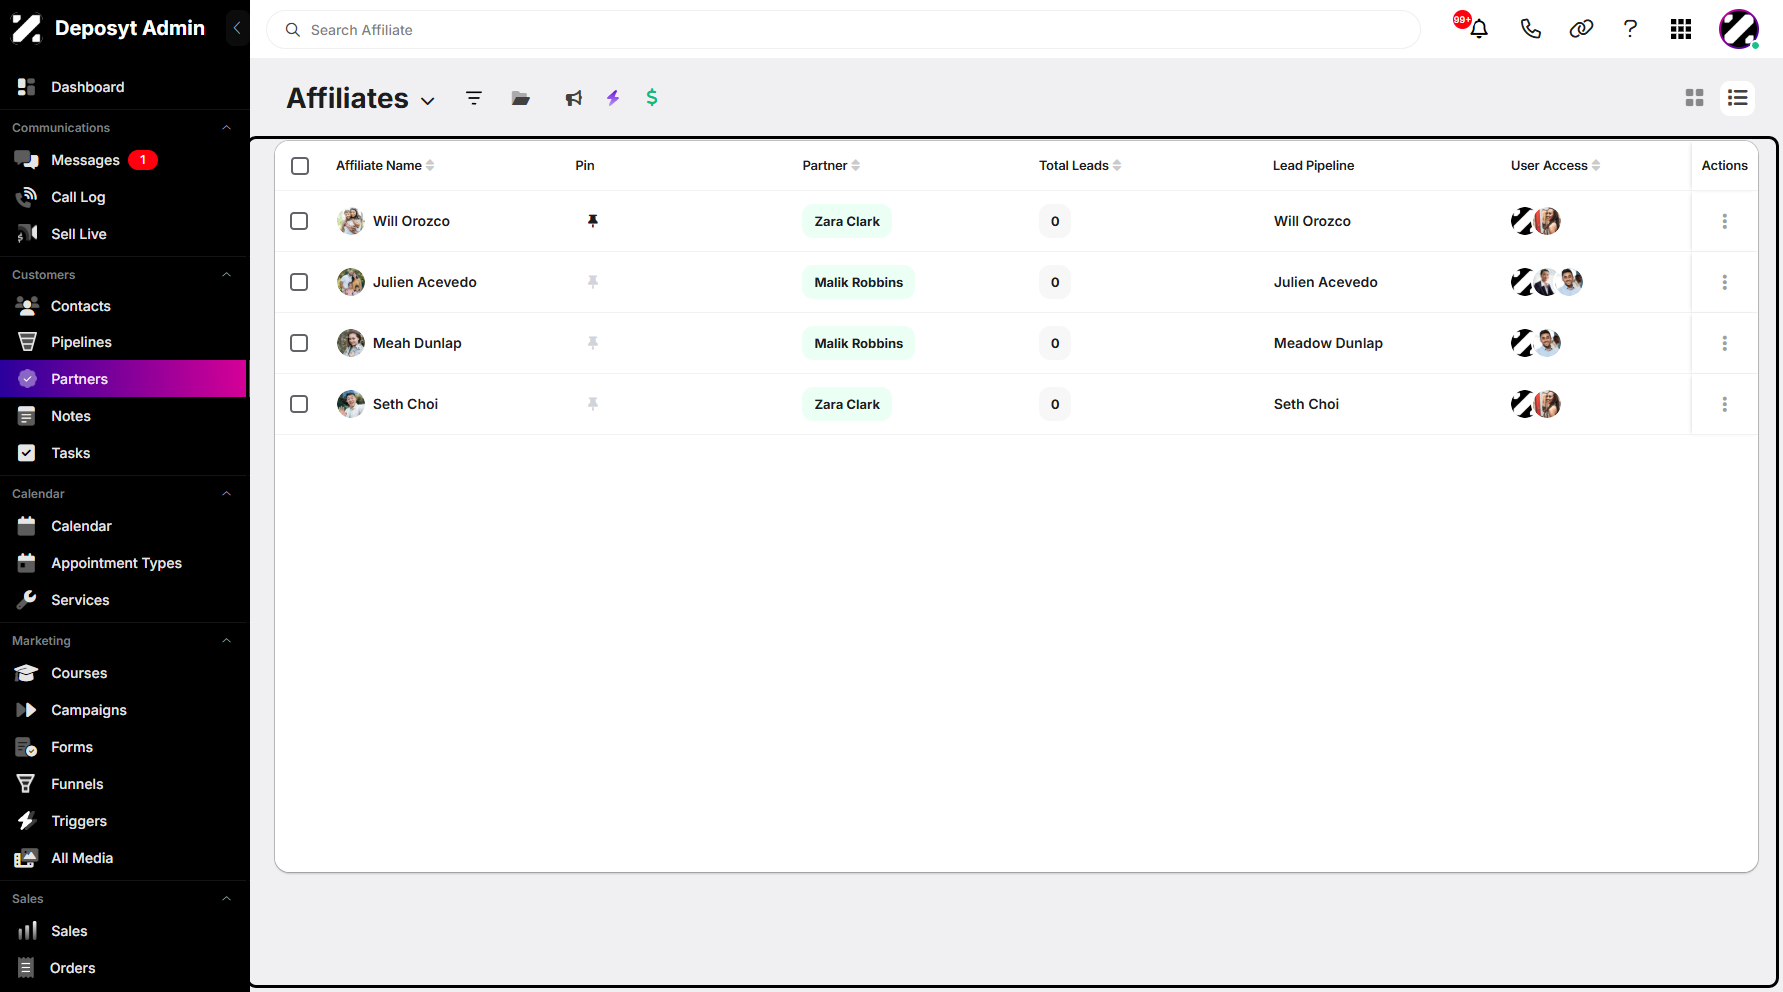
Task: Pin the Julien Acevedo affiliate
Action: point(593,282)
